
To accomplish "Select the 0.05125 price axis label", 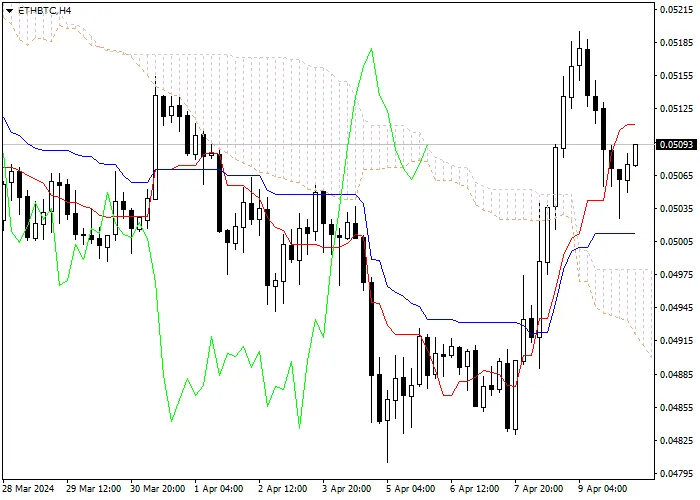I will (677, 109).
